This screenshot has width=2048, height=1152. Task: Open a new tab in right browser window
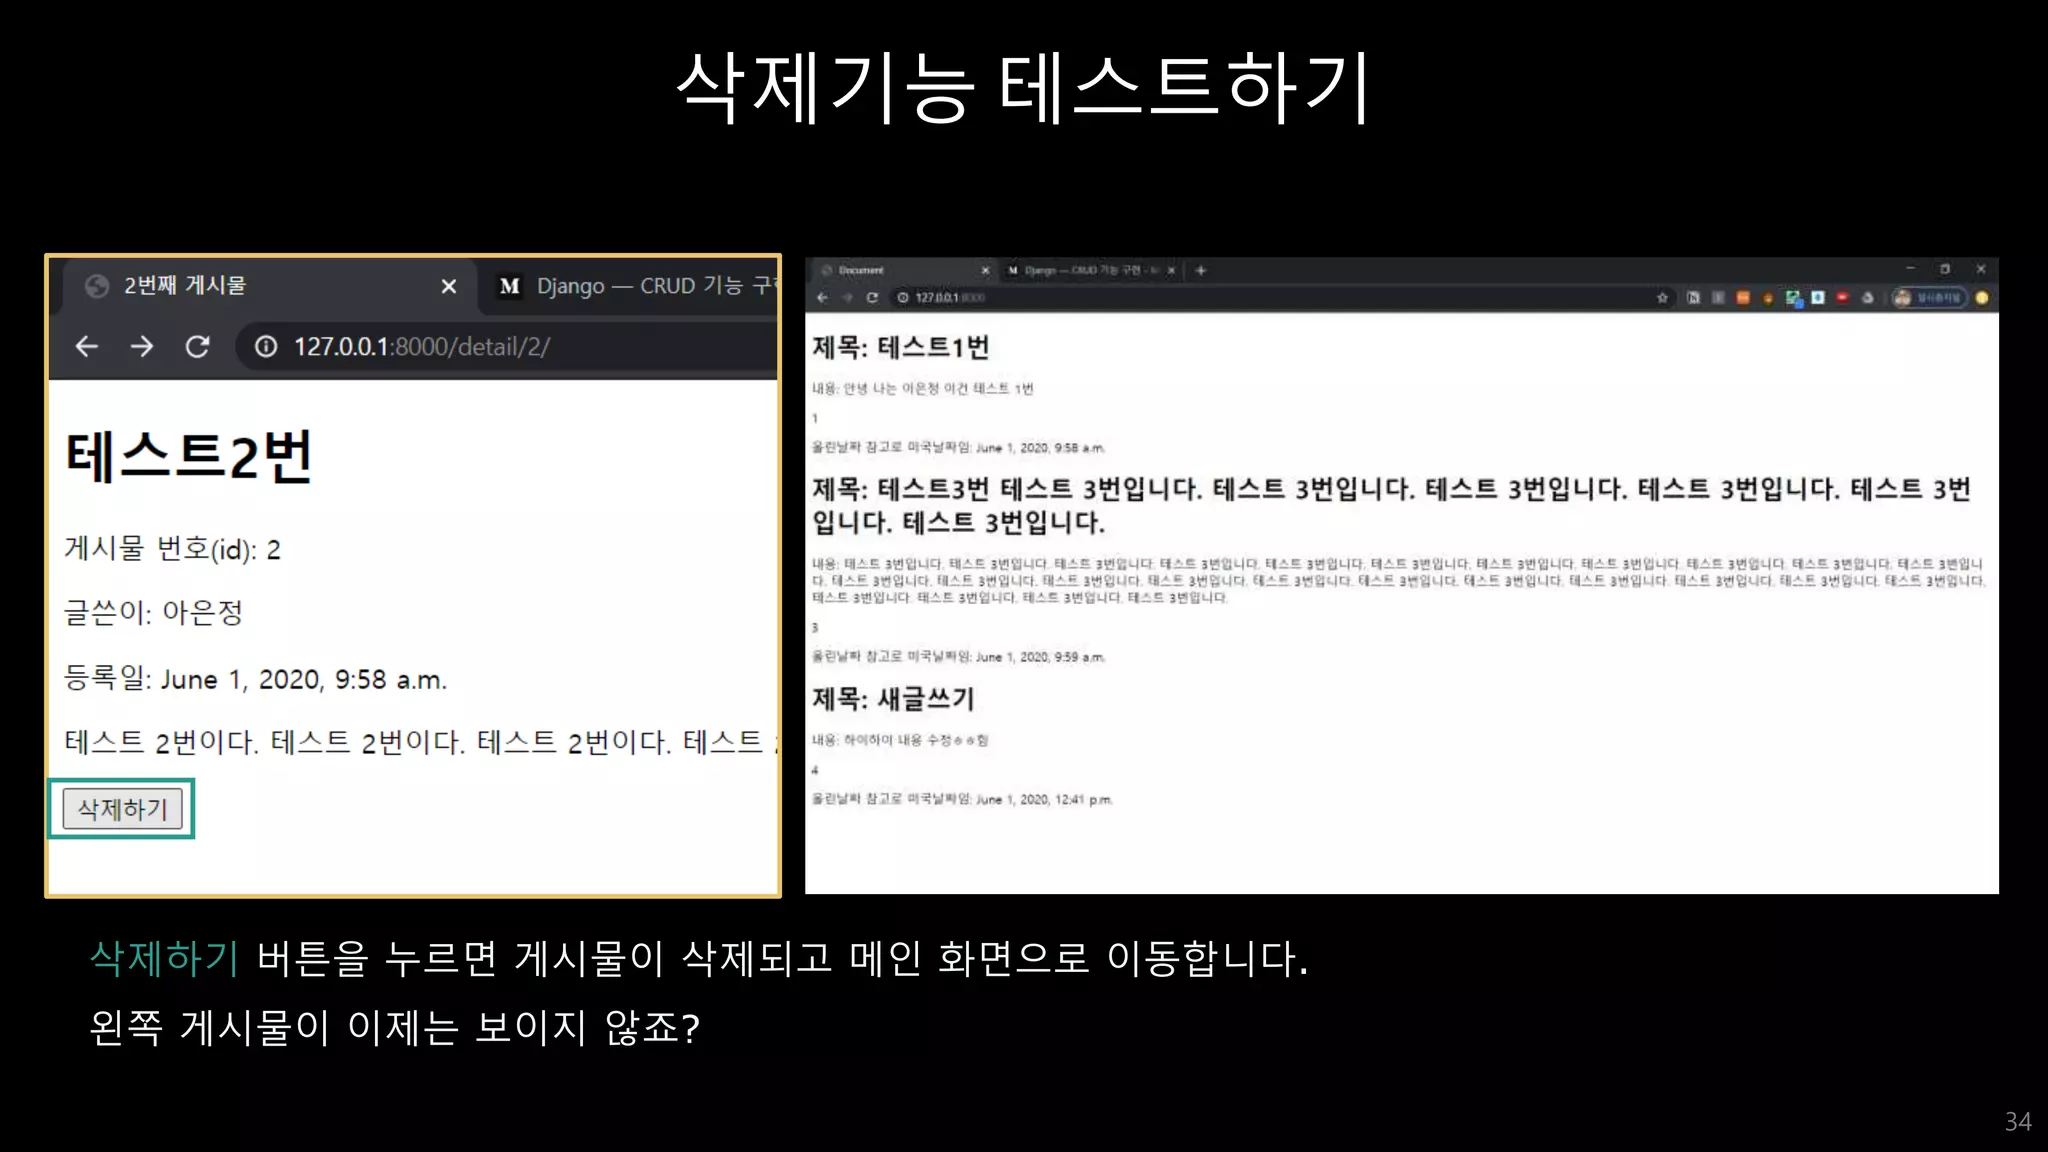click(x=1201, y=270)
